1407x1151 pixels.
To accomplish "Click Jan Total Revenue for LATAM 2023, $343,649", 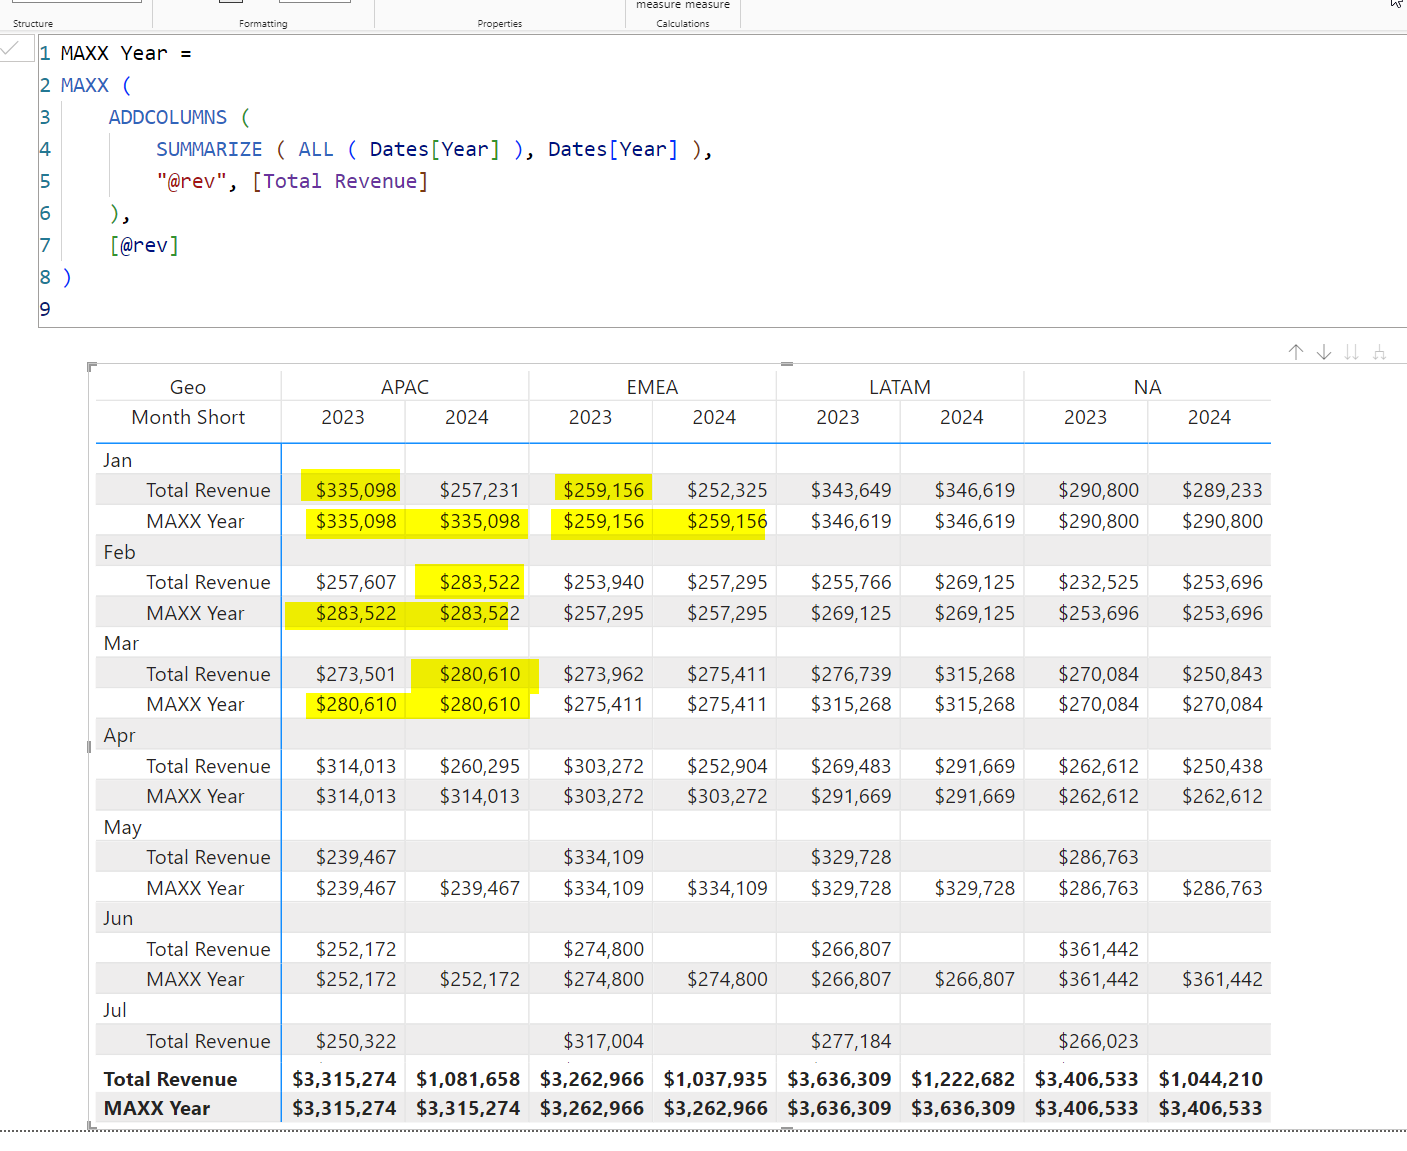I will tap(851, 490).
